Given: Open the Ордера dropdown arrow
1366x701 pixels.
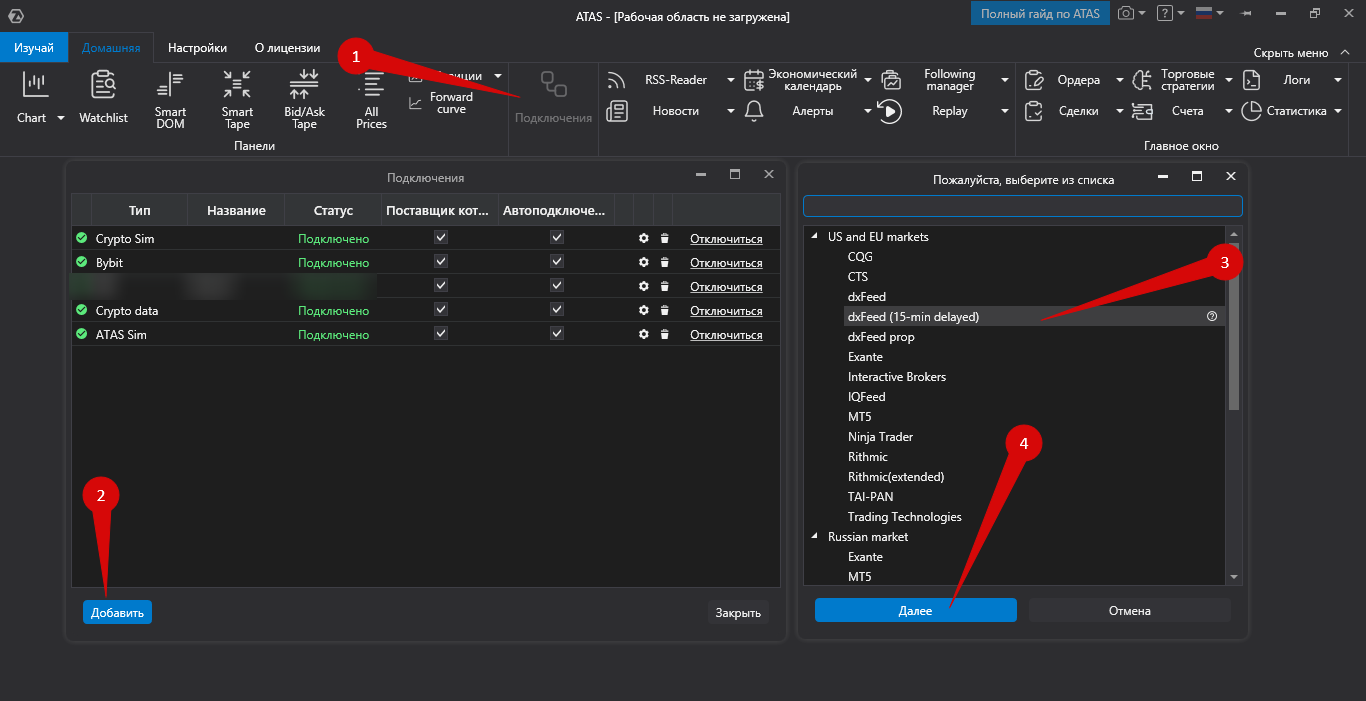Looking at the screenshot, I should click(1120, 80).
